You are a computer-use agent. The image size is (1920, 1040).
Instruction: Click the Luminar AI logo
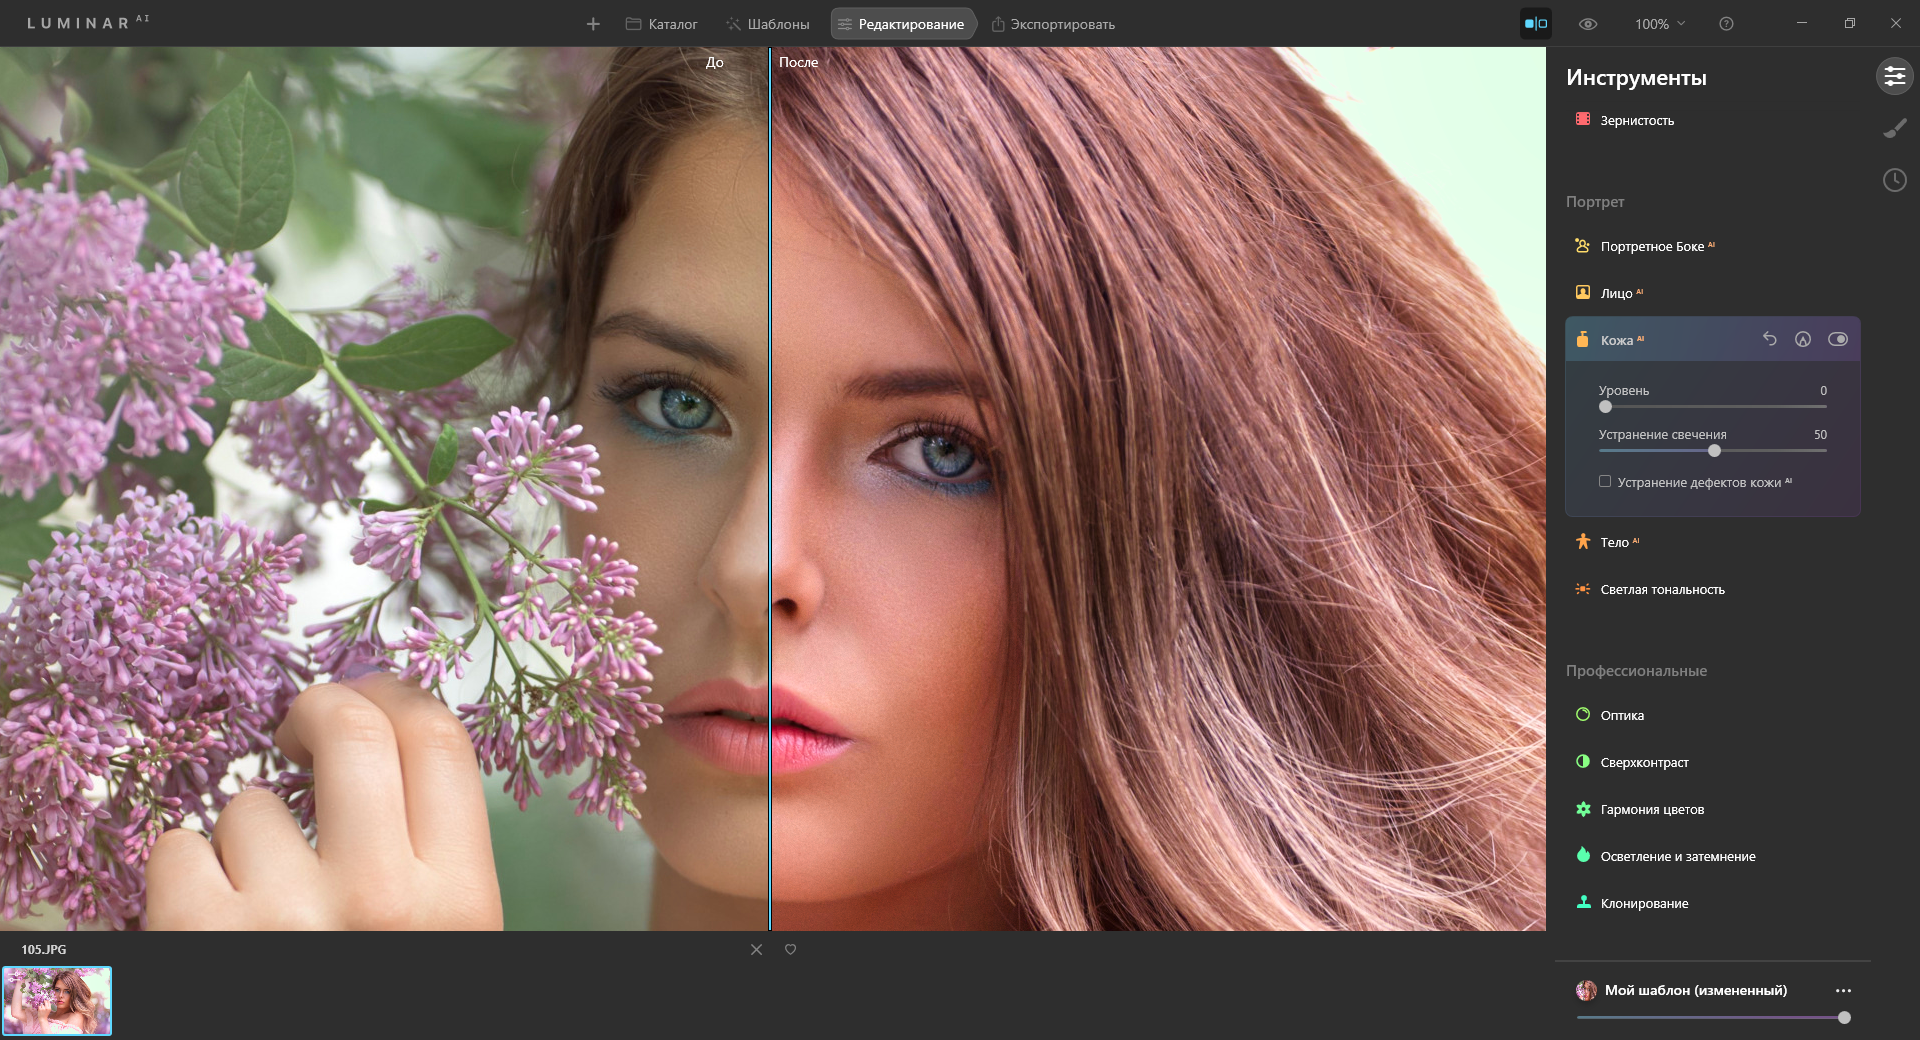88,22
